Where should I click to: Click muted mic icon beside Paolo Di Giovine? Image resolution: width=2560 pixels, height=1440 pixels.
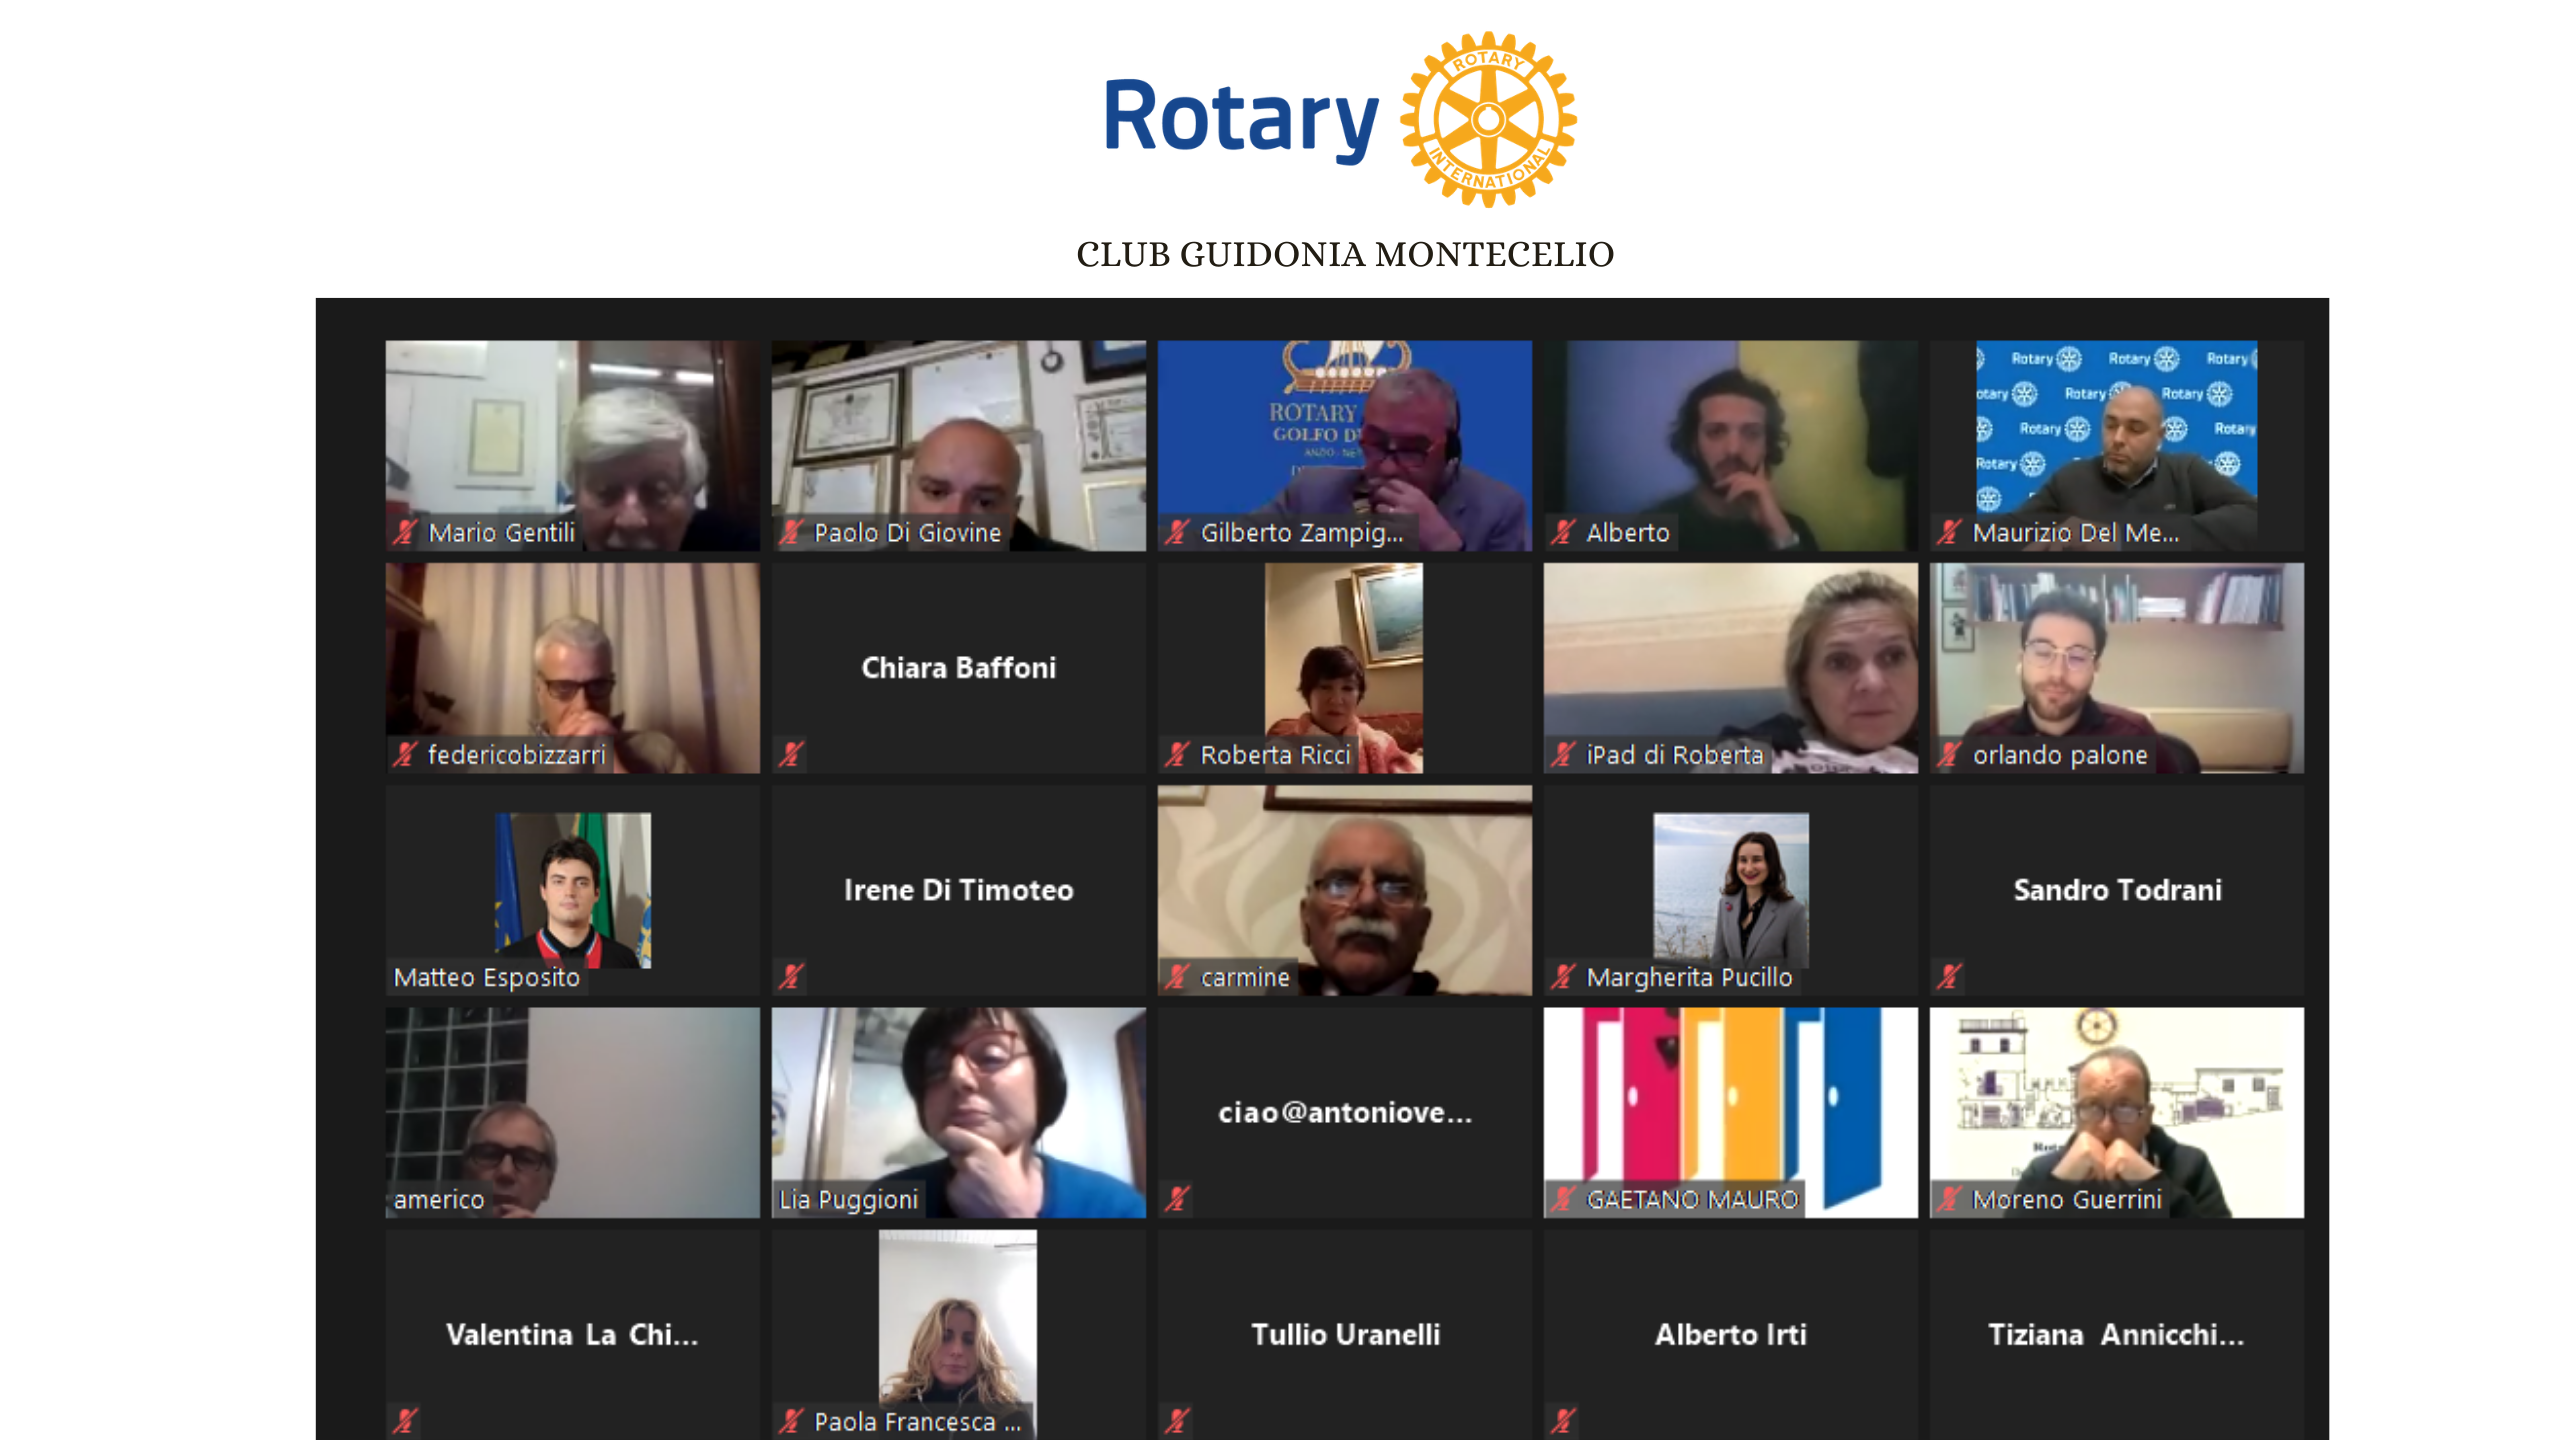[x=790, y=532]
